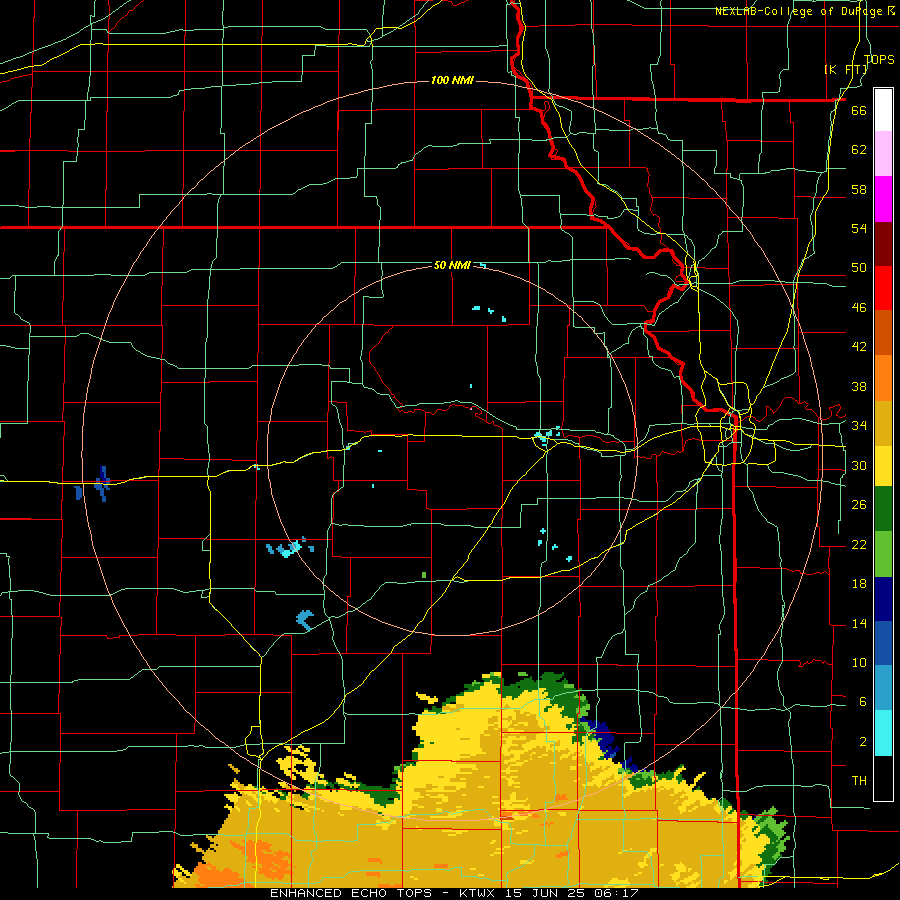This screenshot has width=900, height=900.
Task: Select the cyan legend swatch
Action: (x=883, y=733)
